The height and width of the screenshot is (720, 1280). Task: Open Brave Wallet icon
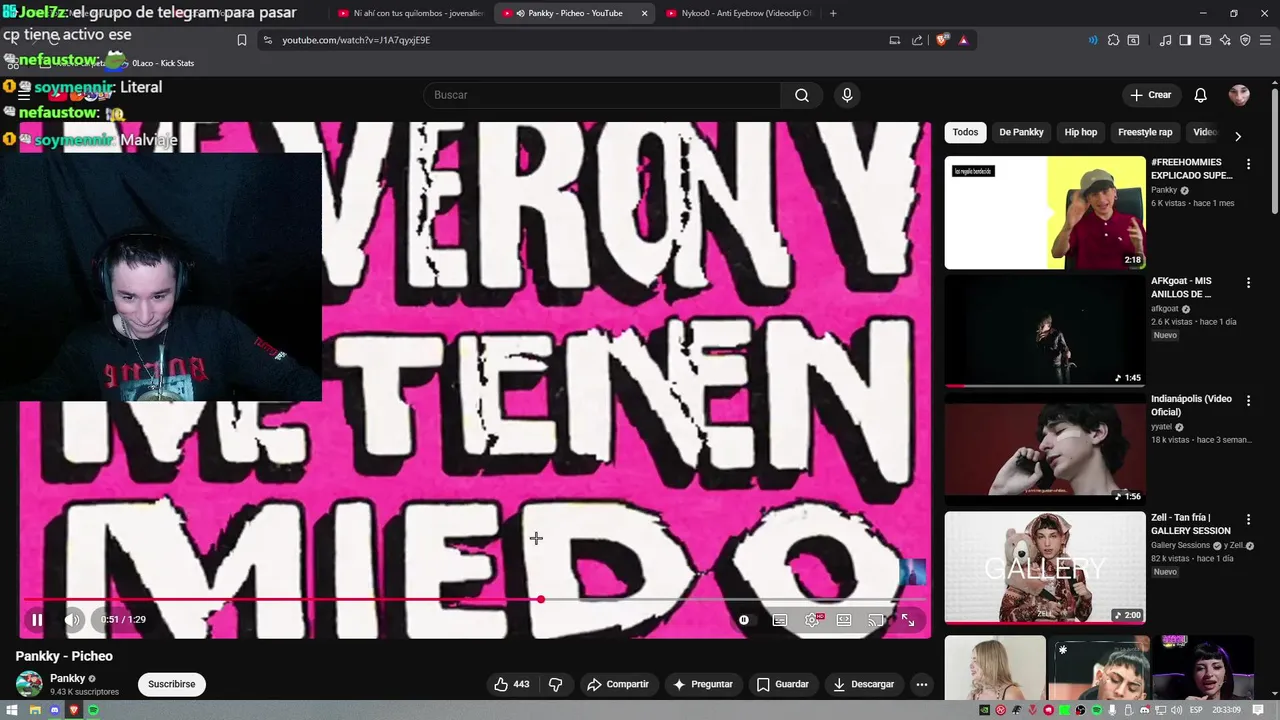(x=1205, y=40)
